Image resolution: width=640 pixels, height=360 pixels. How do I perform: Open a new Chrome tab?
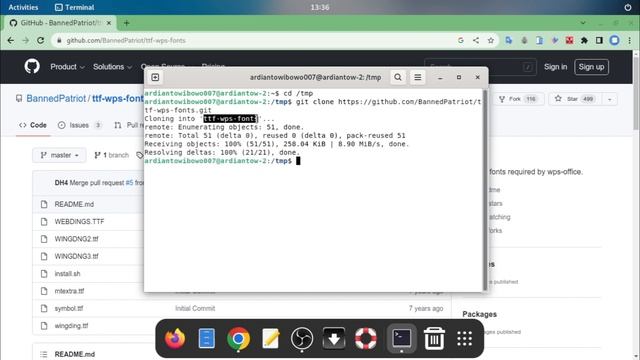[127, 23]
